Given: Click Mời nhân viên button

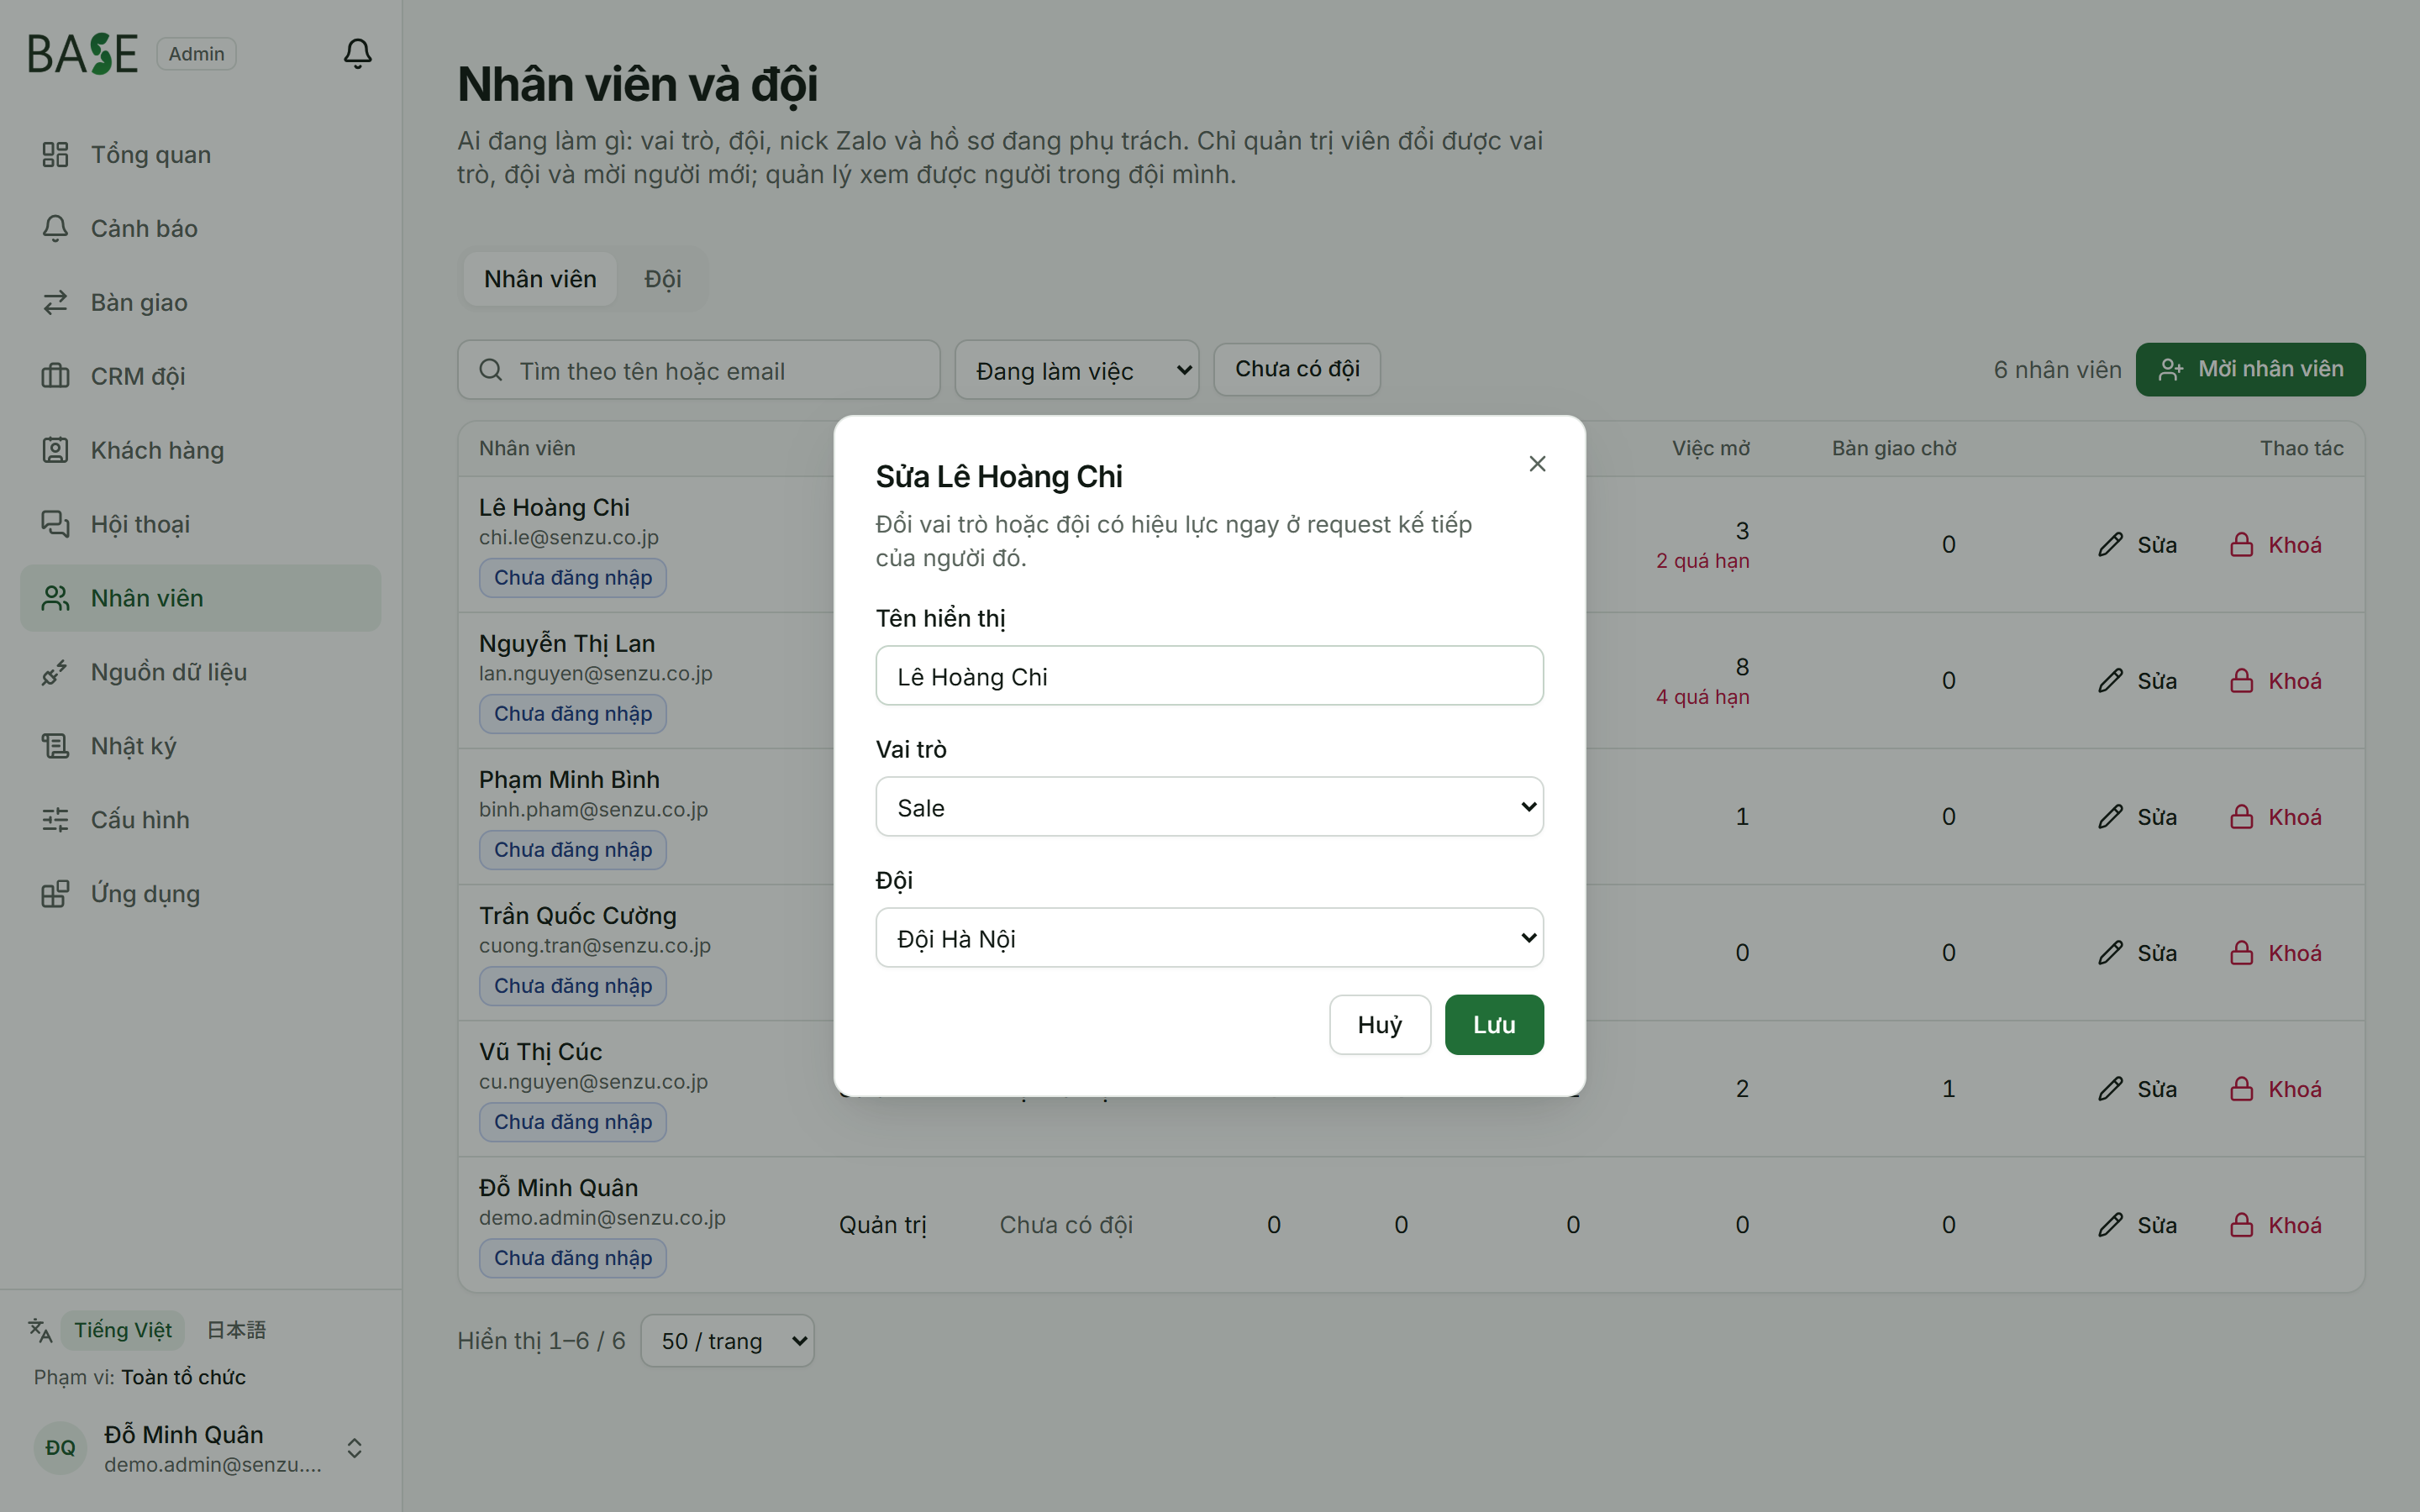Looking at the screenshot, I should 2250,369.
